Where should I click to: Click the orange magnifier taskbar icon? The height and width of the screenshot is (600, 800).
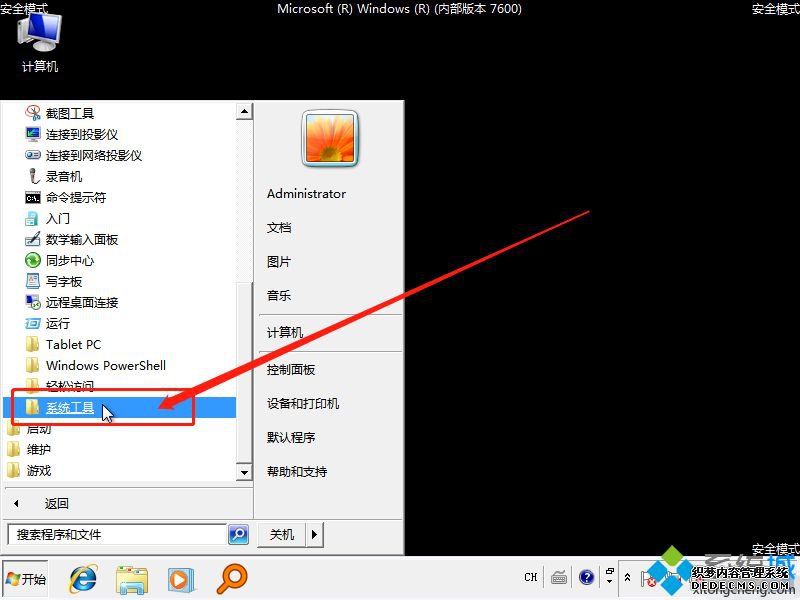(233, 578)
